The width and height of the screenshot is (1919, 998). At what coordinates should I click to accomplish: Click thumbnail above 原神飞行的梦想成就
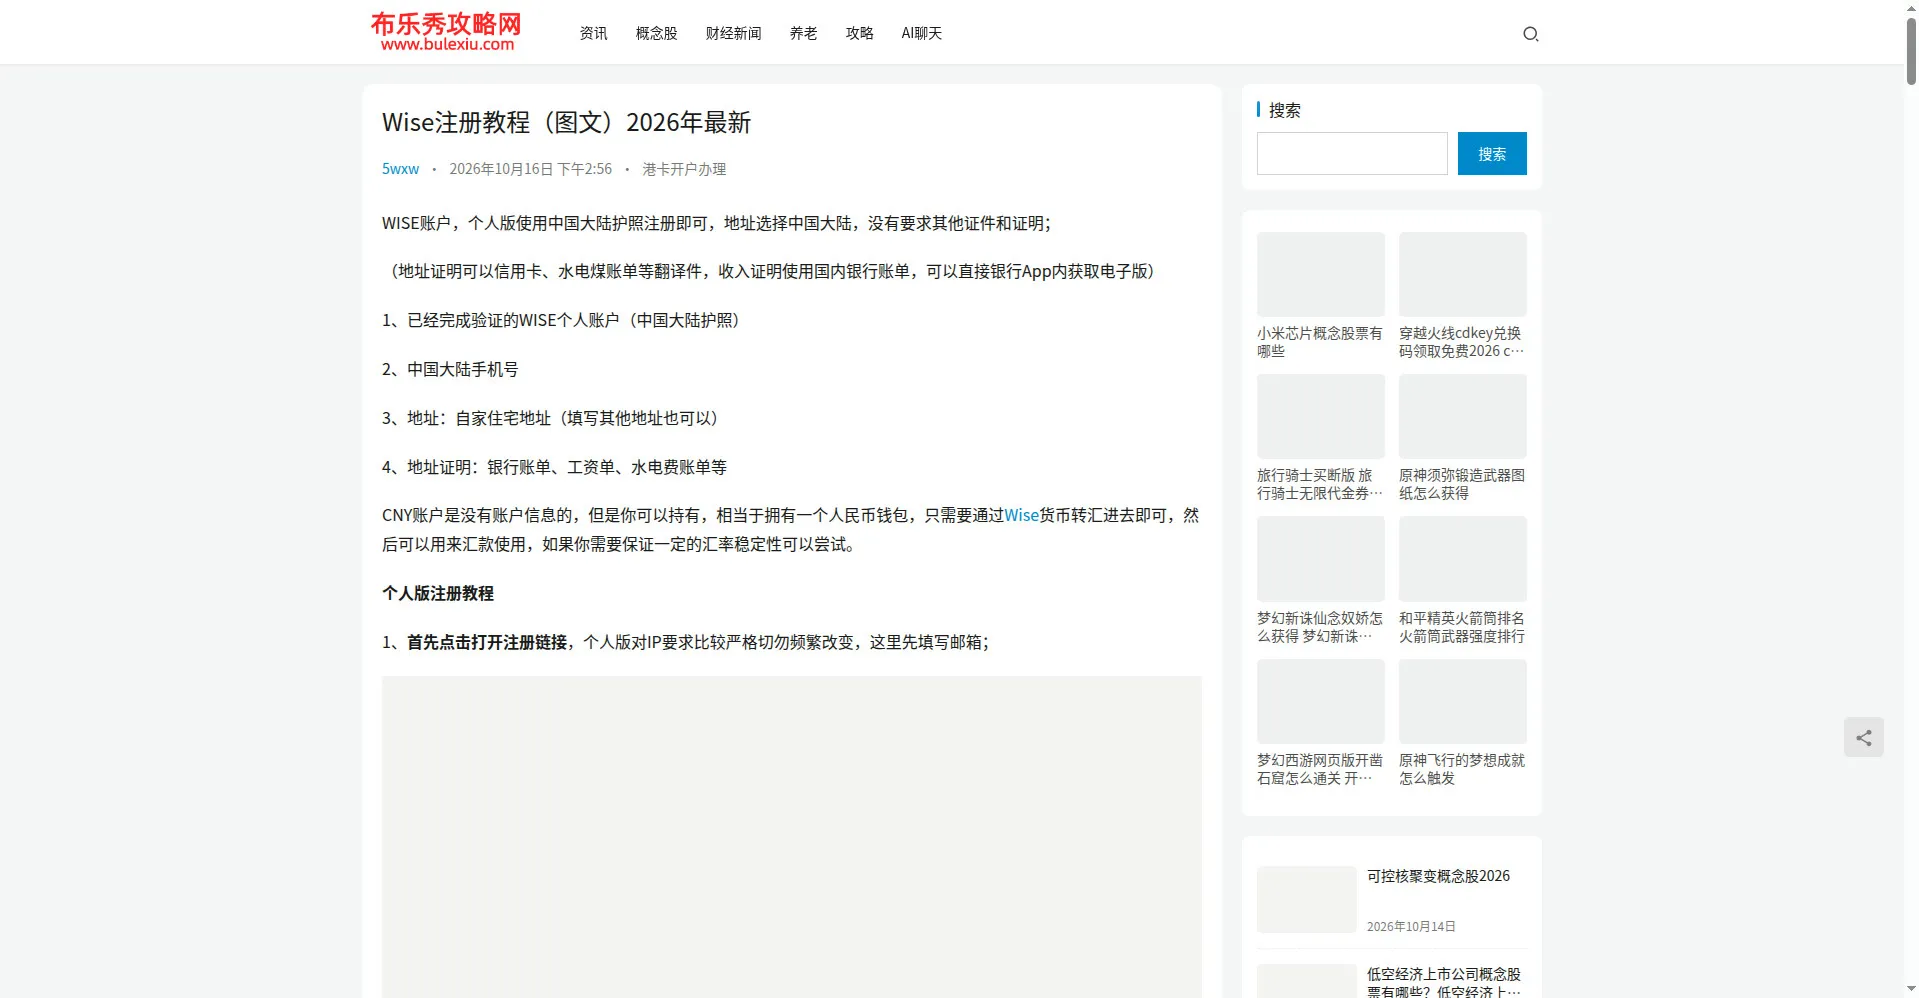(x=1462, y=701)
